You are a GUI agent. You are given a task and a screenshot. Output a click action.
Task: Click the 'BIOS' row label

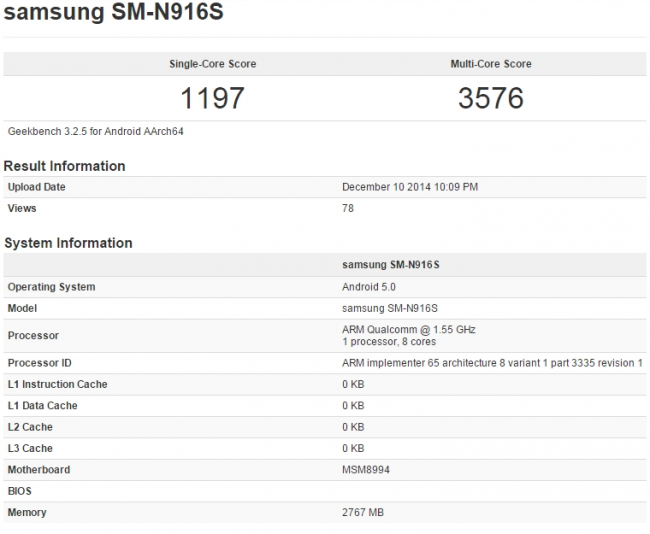point(19,491)
